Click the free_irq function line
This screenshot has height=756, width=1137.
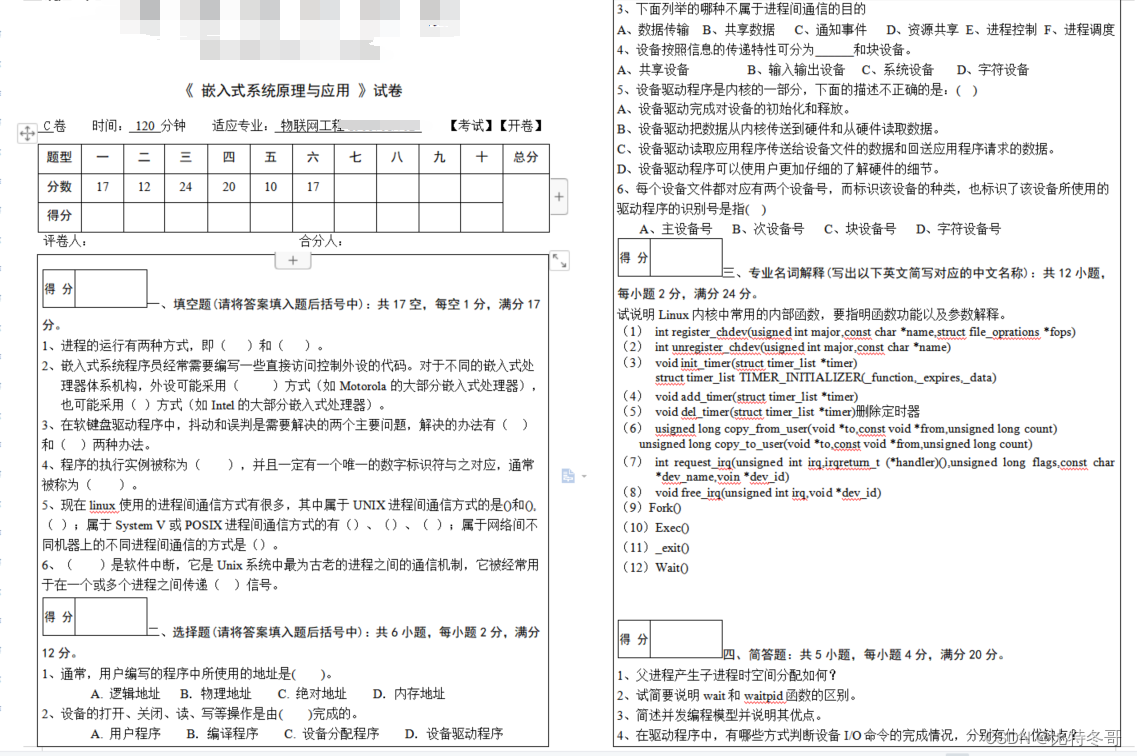click(752, 493)
